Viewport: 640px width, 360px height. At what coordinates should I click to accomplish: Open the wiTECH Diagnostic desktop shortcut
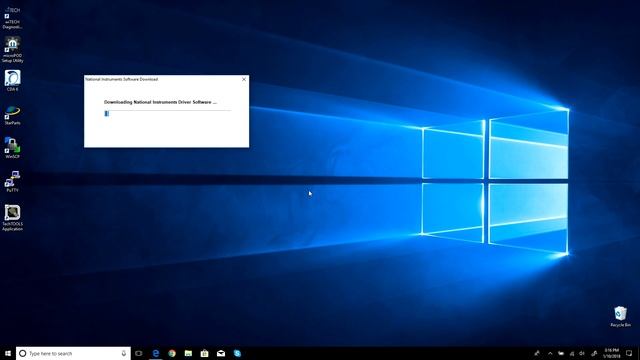coord(12,17)
